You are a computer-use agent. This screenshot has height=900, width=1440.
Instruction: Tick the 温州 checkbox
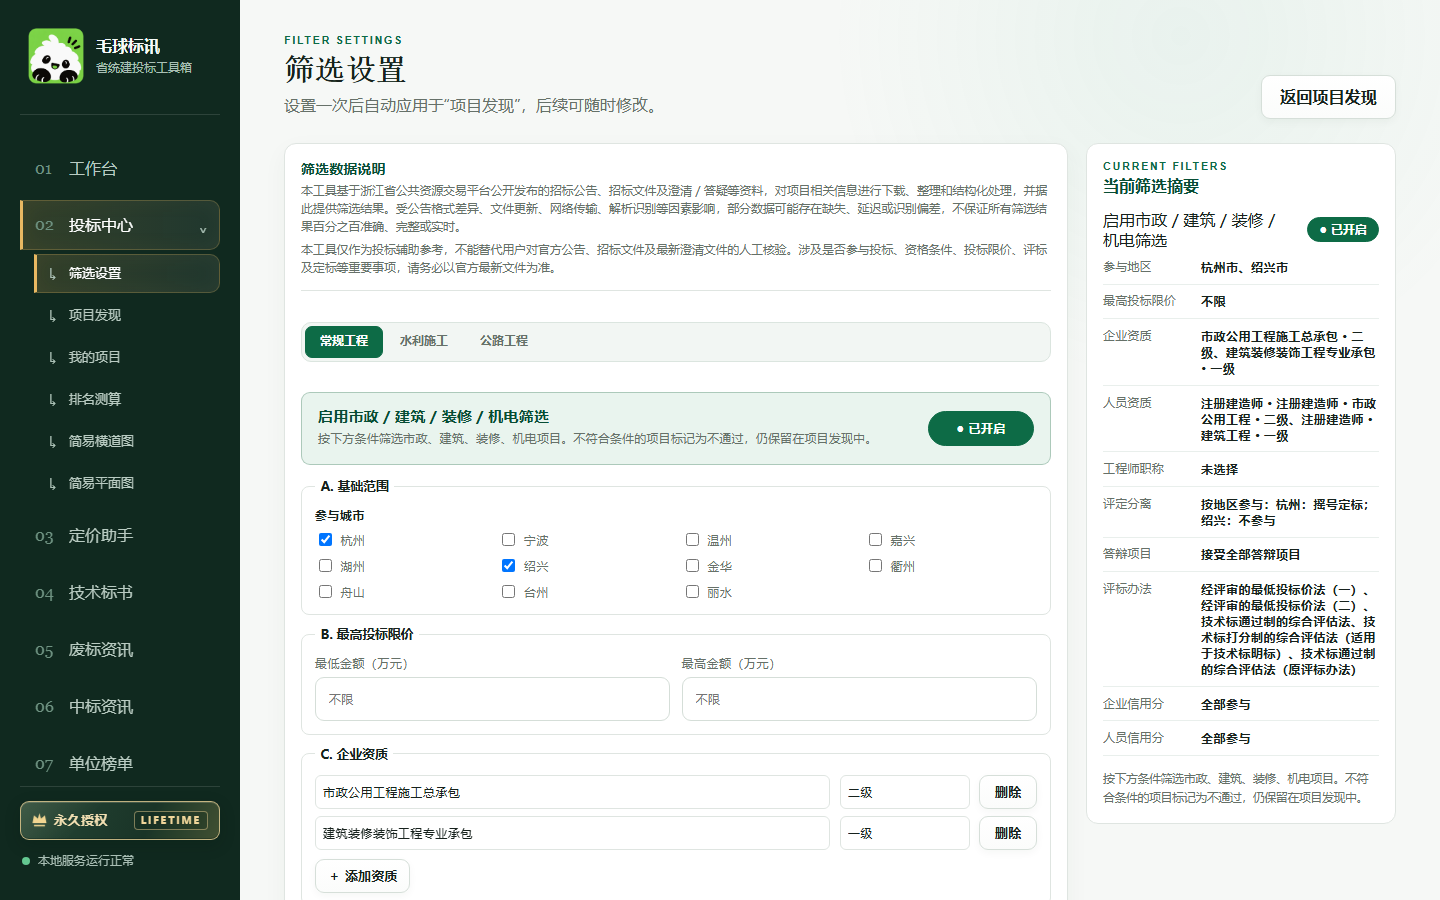tap(692, 540)
